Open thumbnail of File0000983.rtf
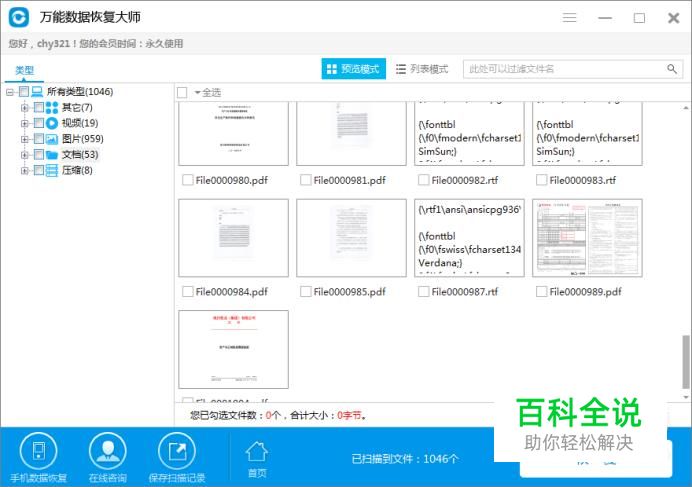The width and height of the screenshot is (692, 487). click(x=587, y=134)
